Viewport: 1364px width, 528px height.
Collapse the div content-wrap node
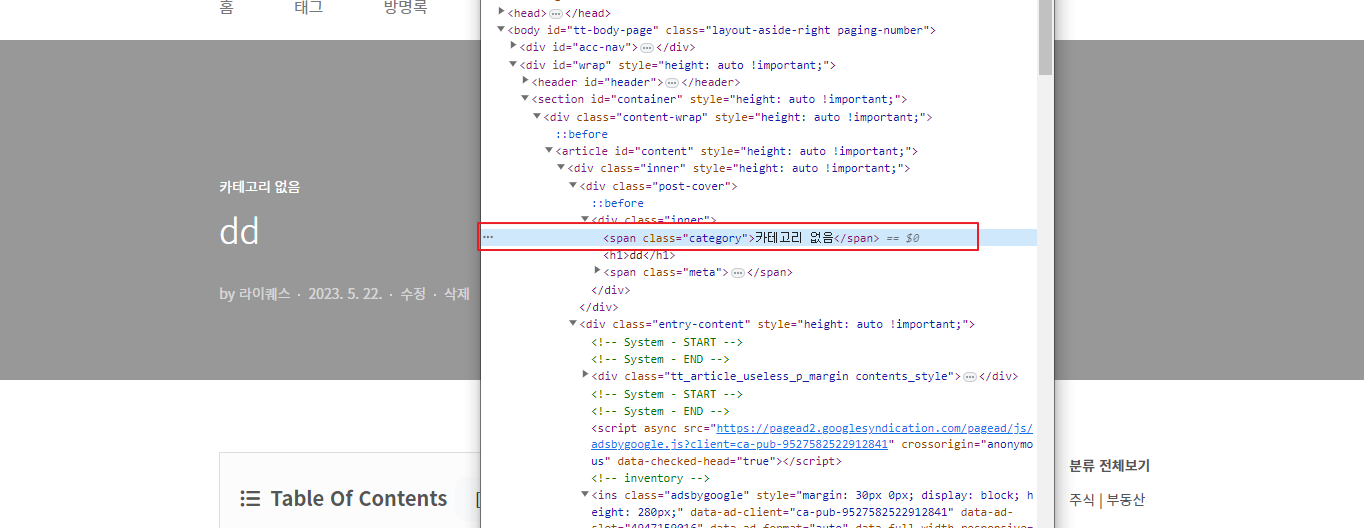538,117
